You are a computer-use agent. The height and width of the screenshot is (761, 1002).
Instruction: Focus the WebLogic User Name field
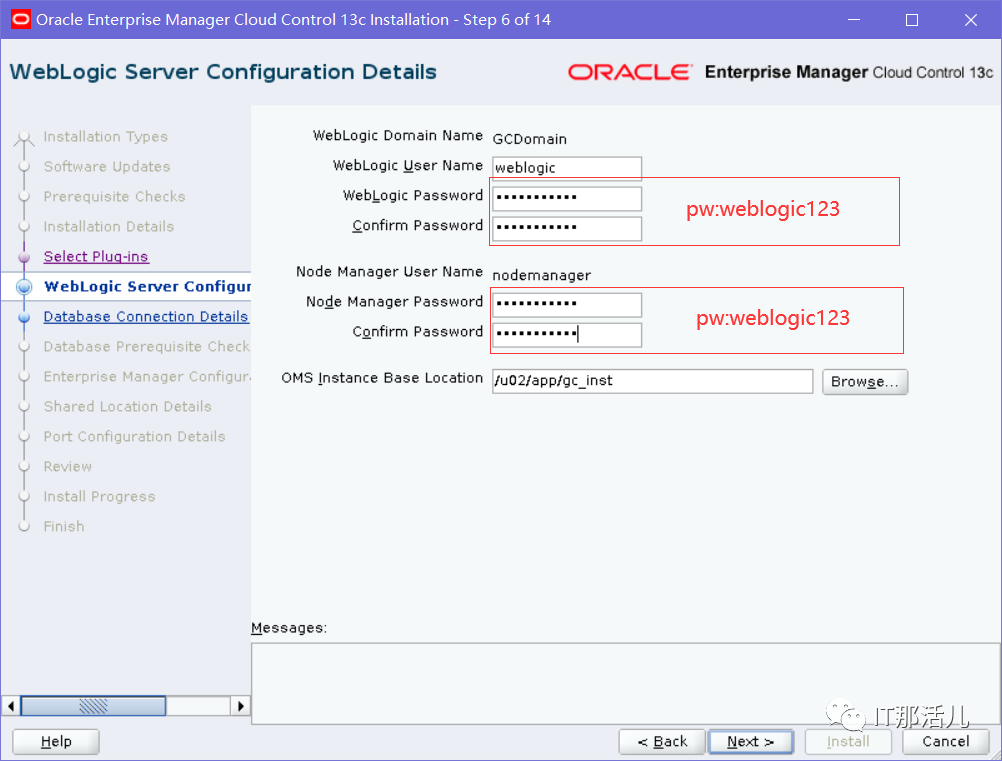click(x=567, y=168)
